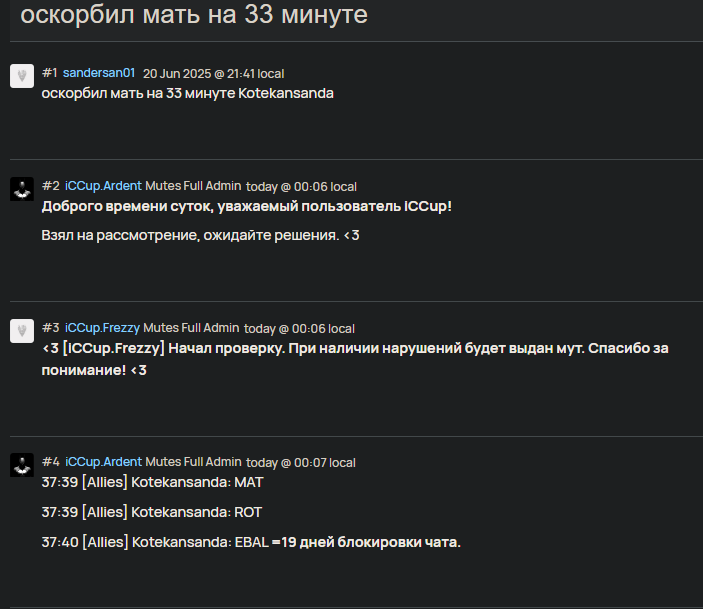Click iCCup.Ardent's avatar on post #2

[22, 189]
